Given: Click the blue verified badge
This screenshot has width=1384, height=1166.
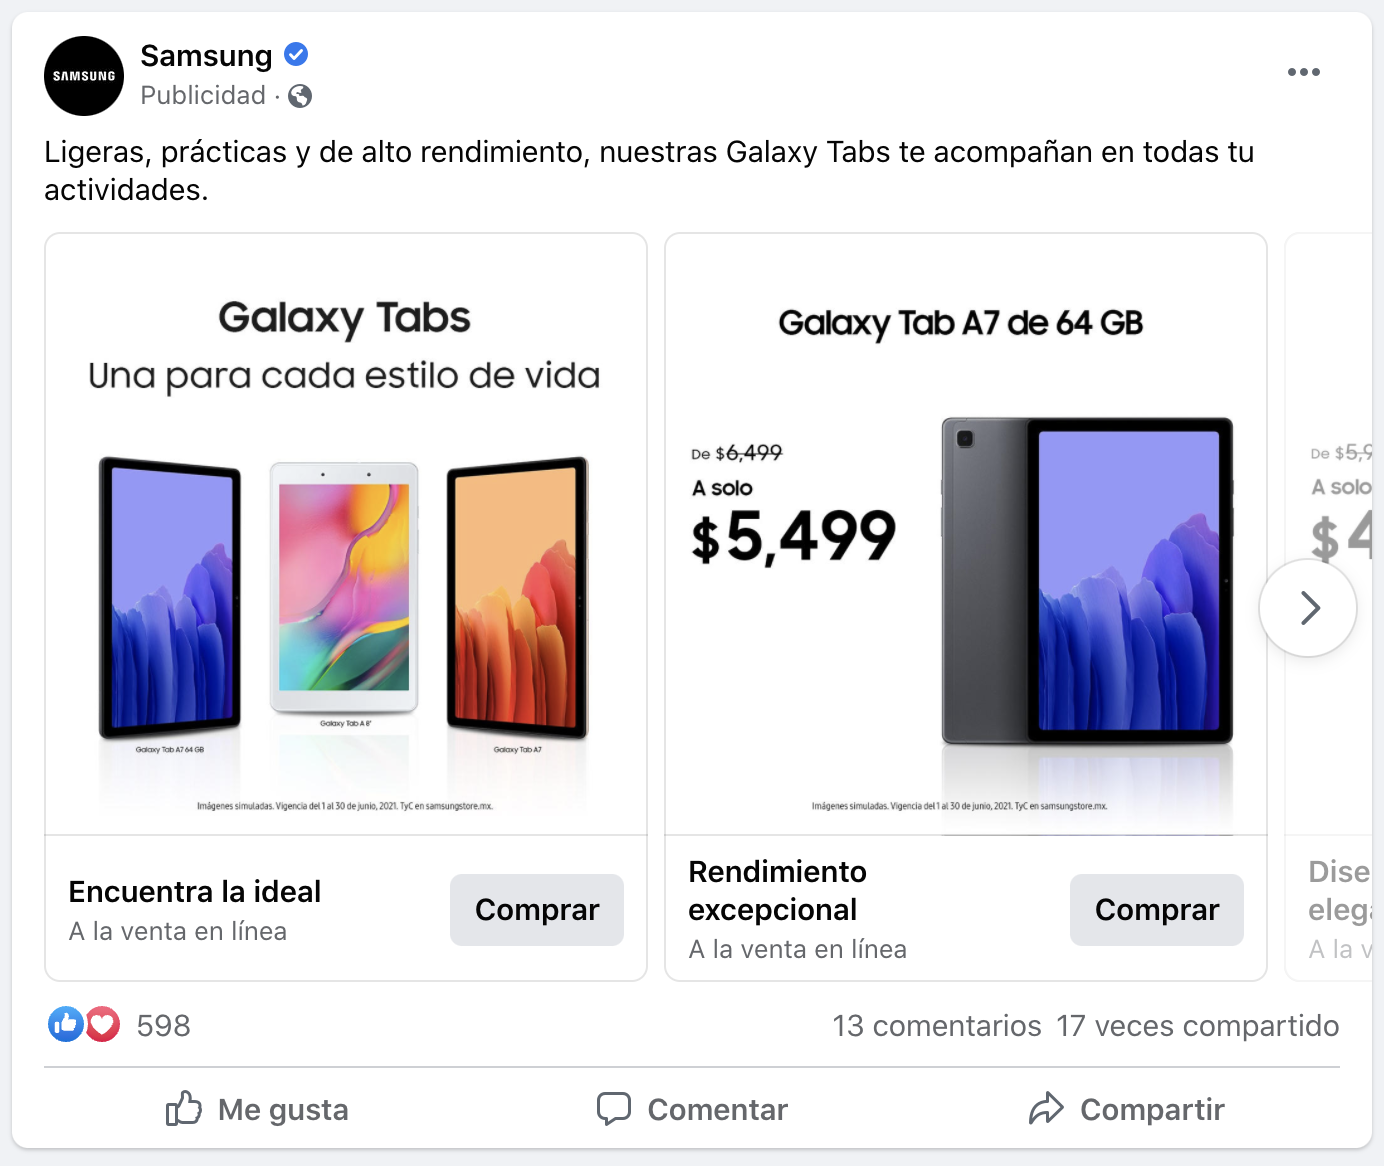Looking at the screenshot, I should 296,54.
